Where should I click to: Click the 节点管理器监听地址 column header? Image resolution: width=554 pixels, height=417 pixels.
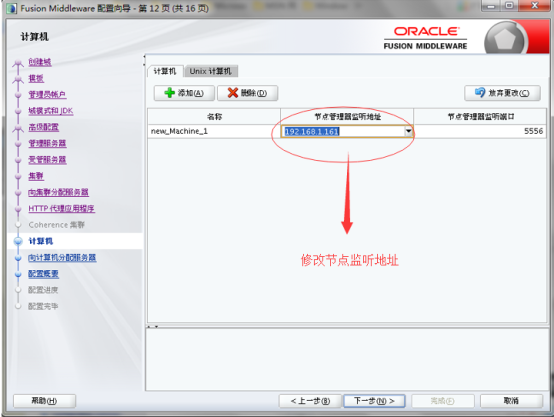[347, 117]
